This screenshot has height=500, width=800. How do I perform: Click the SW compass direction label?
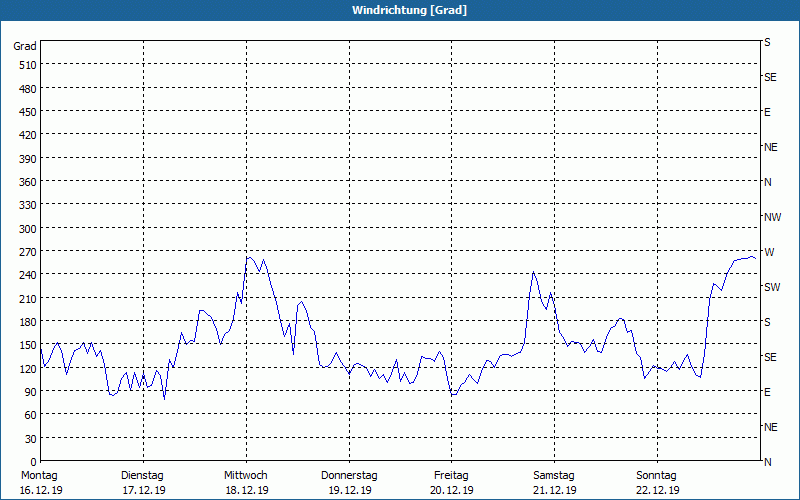click(771, 287)
